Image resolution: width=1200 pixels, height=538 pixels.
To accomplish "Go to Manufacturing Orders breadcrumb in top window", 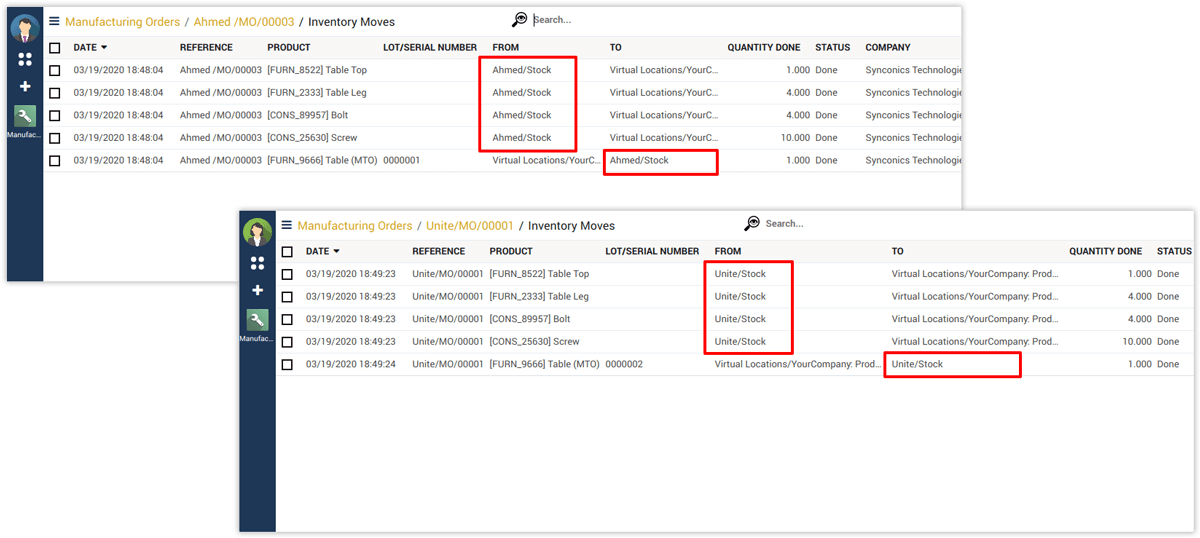I will [123, 22].
